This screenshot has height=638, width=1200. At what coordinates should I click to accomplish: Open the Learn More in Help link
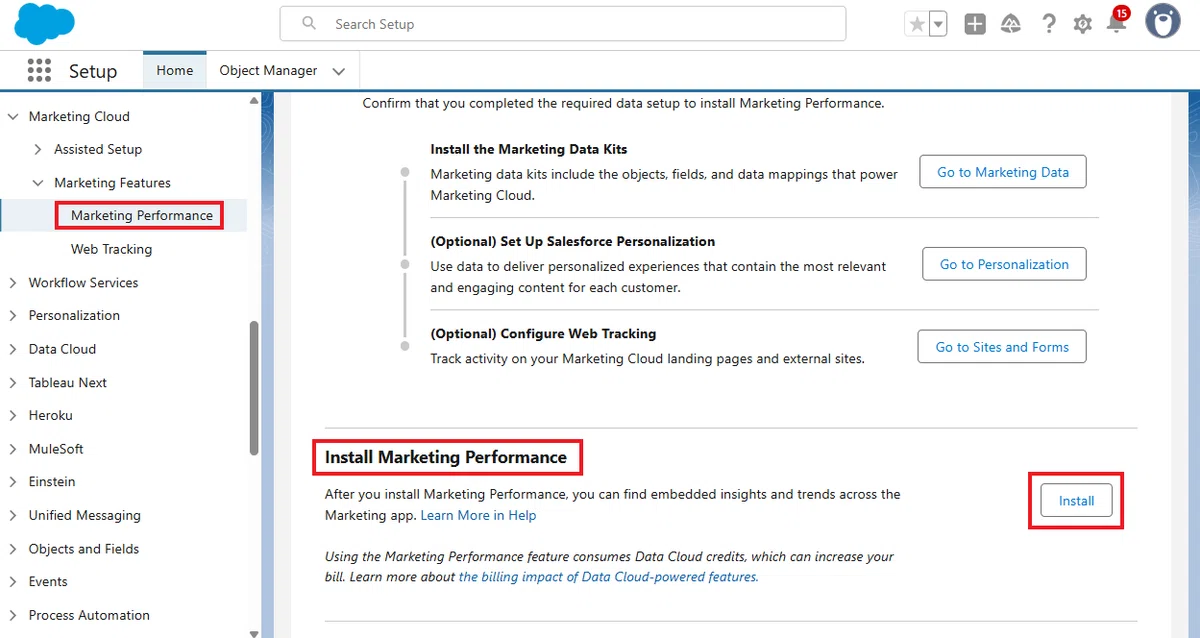tap(478, 516)
